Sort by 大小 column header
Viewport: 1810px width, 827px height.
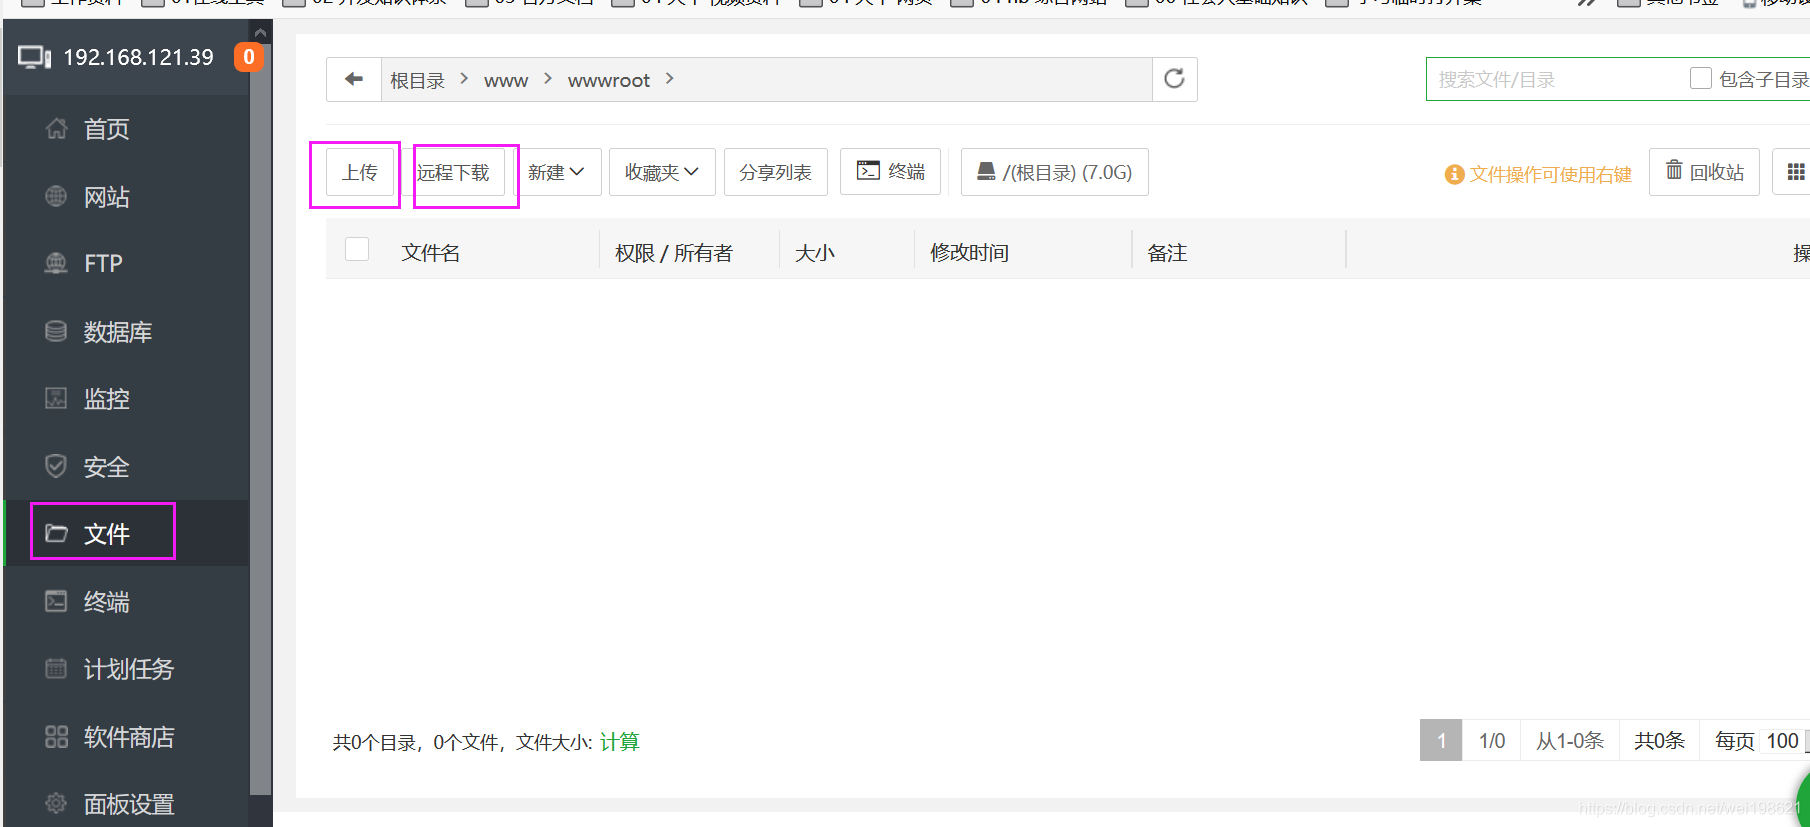click(815, 253)
